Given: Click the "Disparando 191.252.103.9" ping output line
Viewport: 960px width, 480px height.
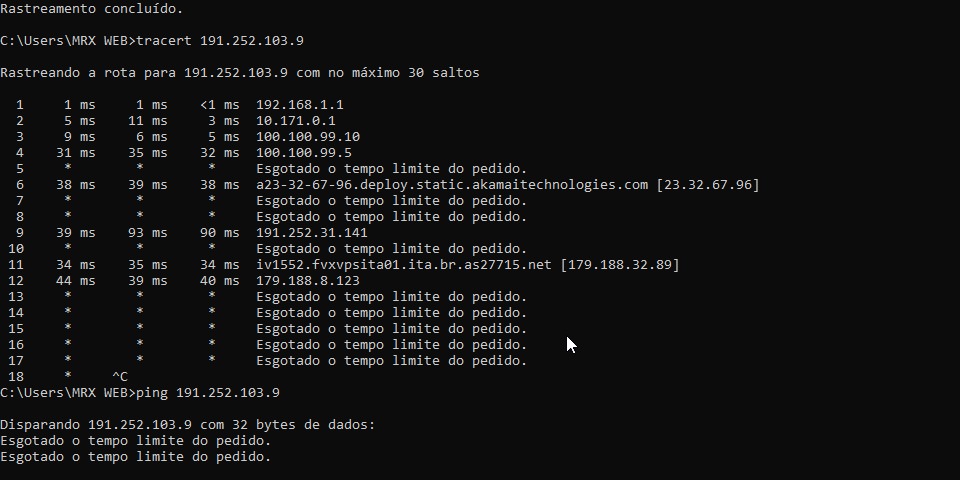Looking at the screenshot, I should tap(188, 425).
